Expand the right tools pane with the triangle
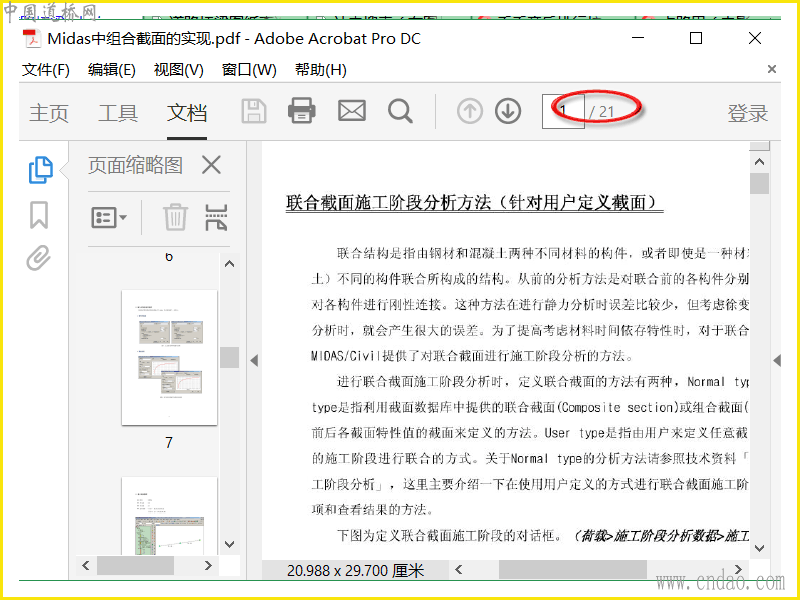This screenshot has height=600, width=800. [777, 361]
